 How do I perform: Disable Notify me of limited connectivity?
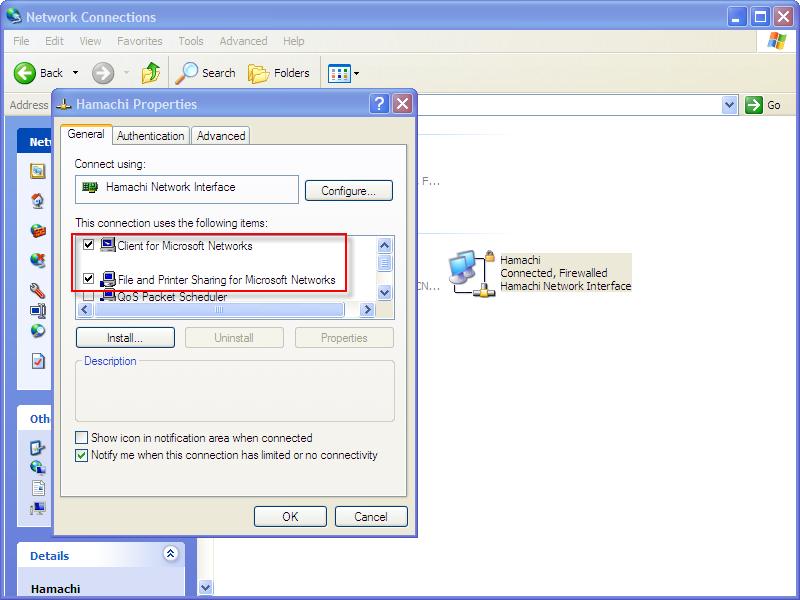82,455
